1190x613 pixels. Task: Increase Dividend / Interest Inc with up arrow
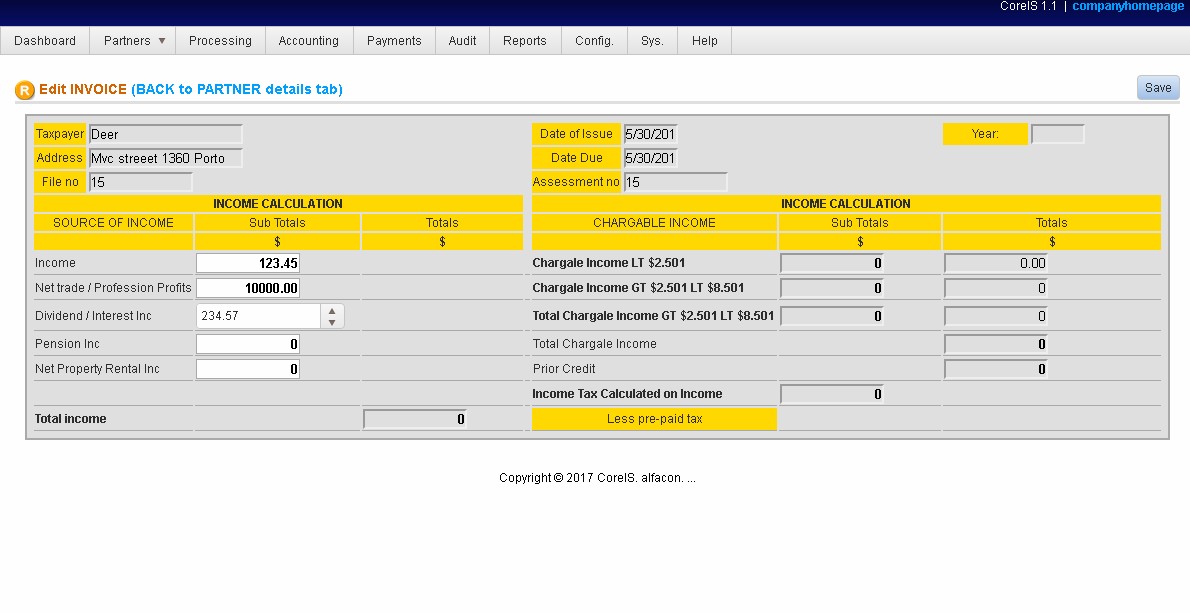click(332, 311)
